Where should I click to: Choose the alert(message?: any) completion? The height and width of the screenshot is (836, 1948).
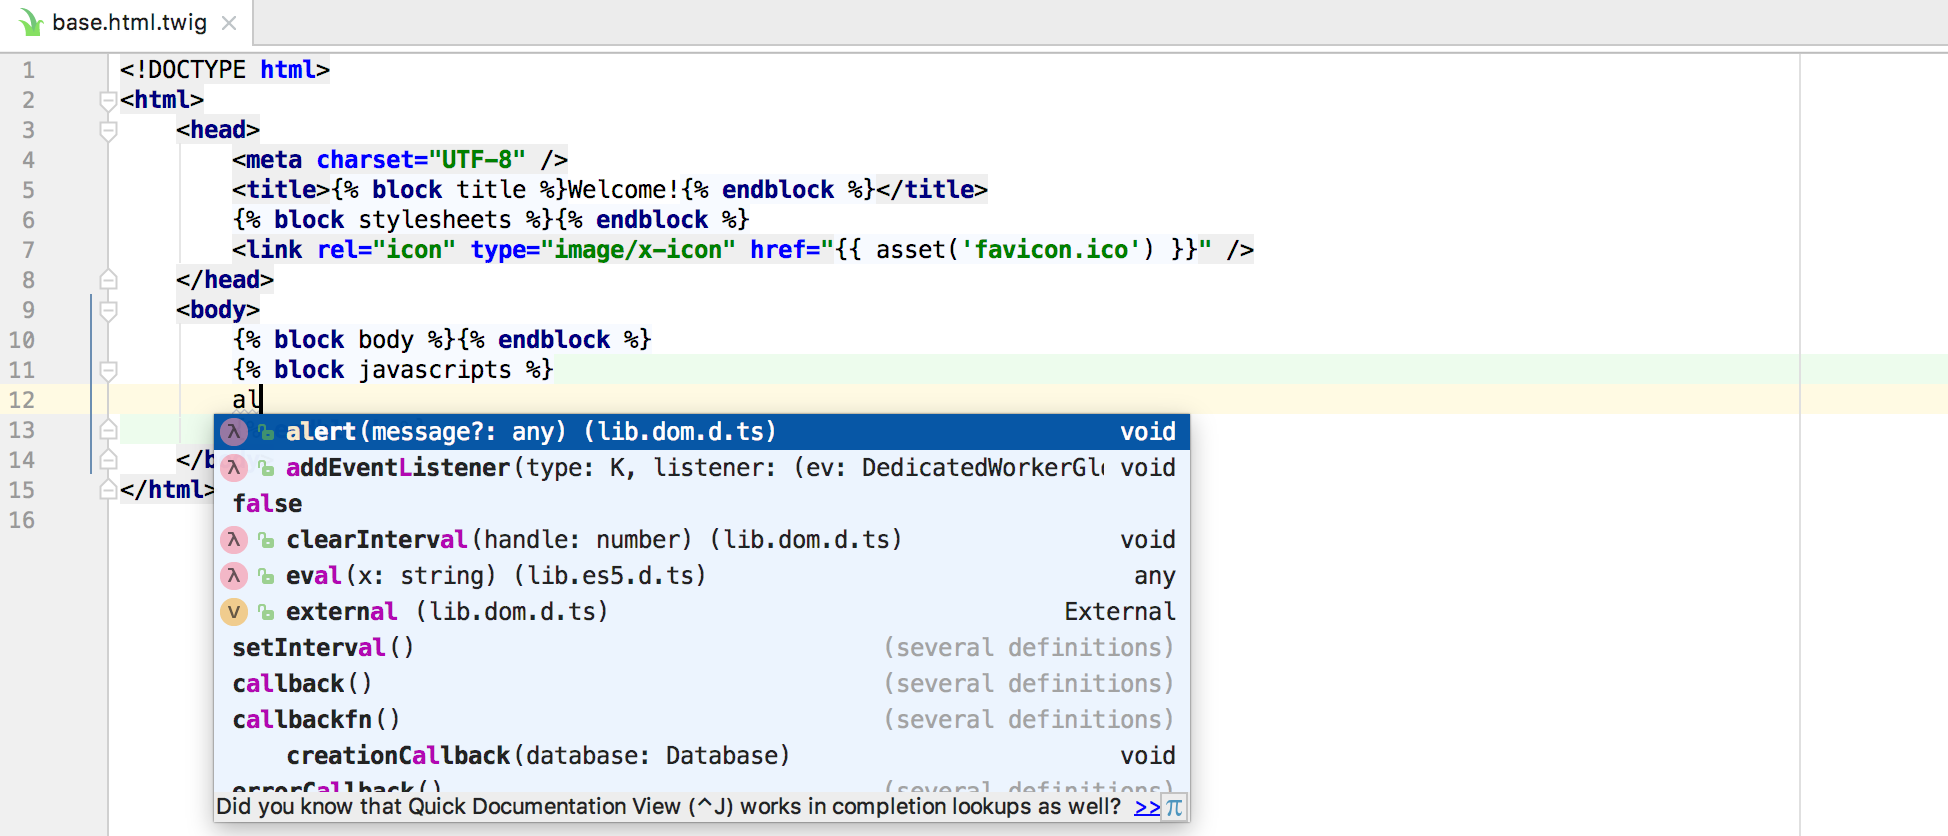702,432
